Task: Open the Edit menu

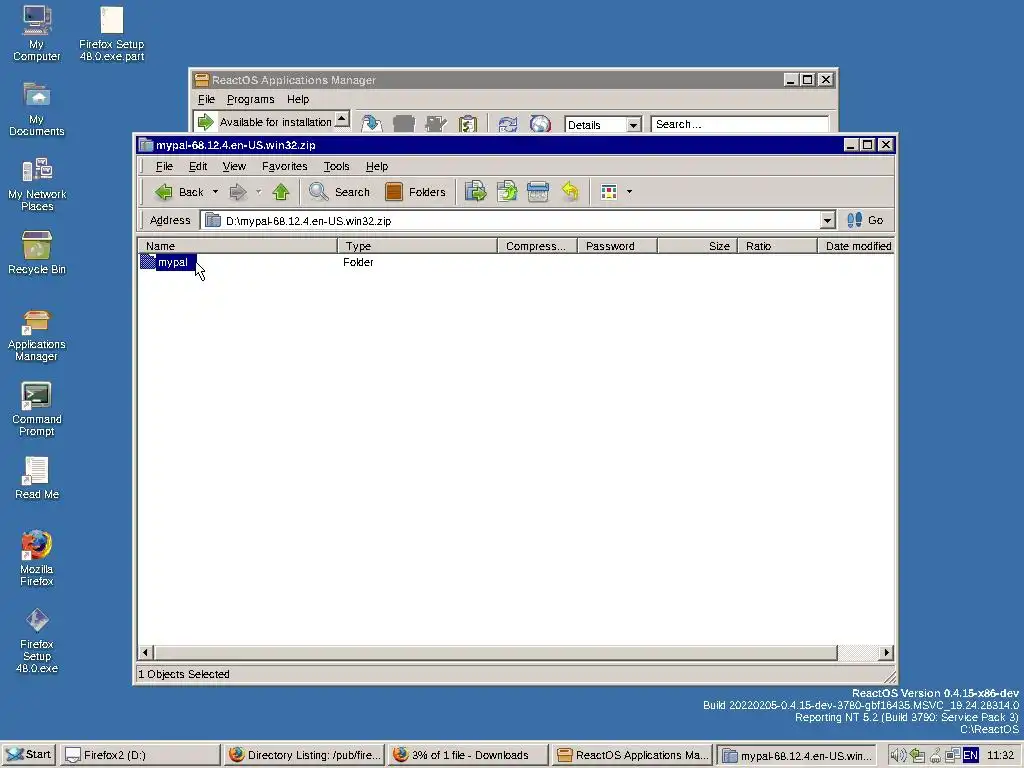Action: [x=198, y=167]
